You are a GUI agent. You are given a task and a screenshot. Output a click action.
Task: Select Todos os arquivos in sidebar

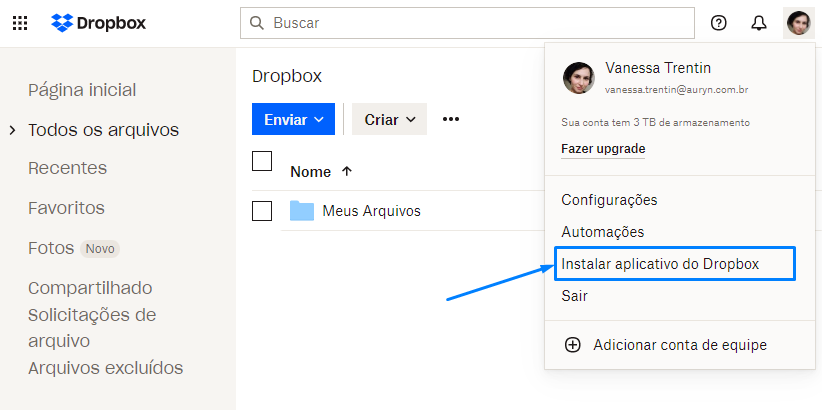(x=103, y=130)
